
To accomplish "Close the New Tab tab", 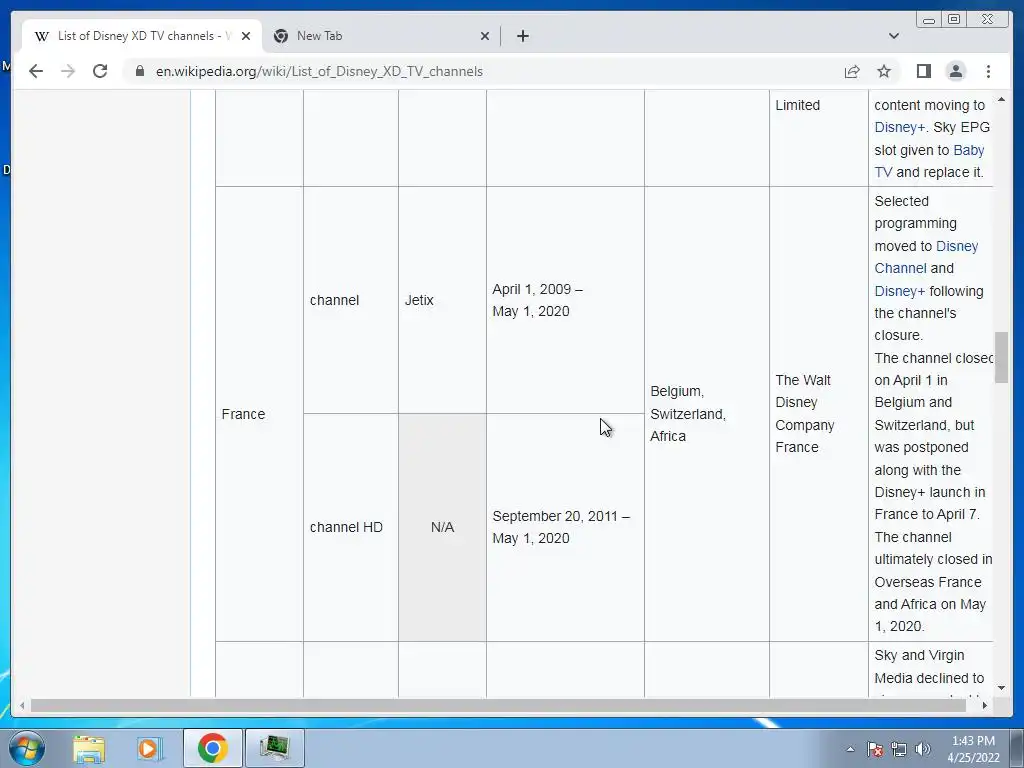I will (485, 36).
